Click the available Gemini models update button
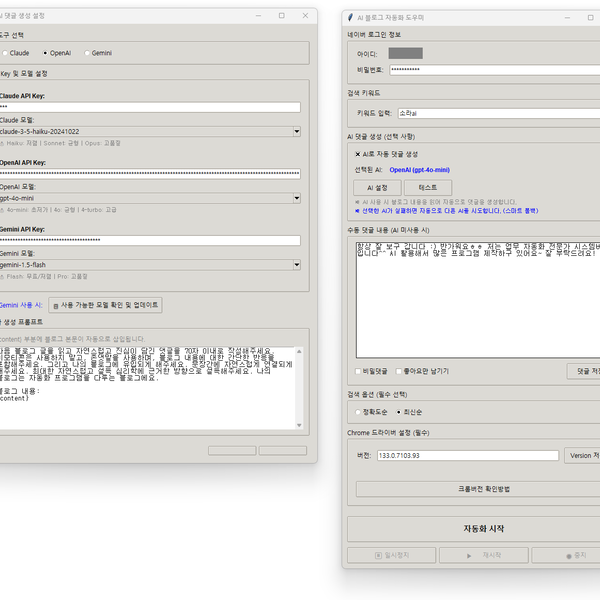Viewport: 600px width, 600px height. pyautogui.click(x=105, y=305)
